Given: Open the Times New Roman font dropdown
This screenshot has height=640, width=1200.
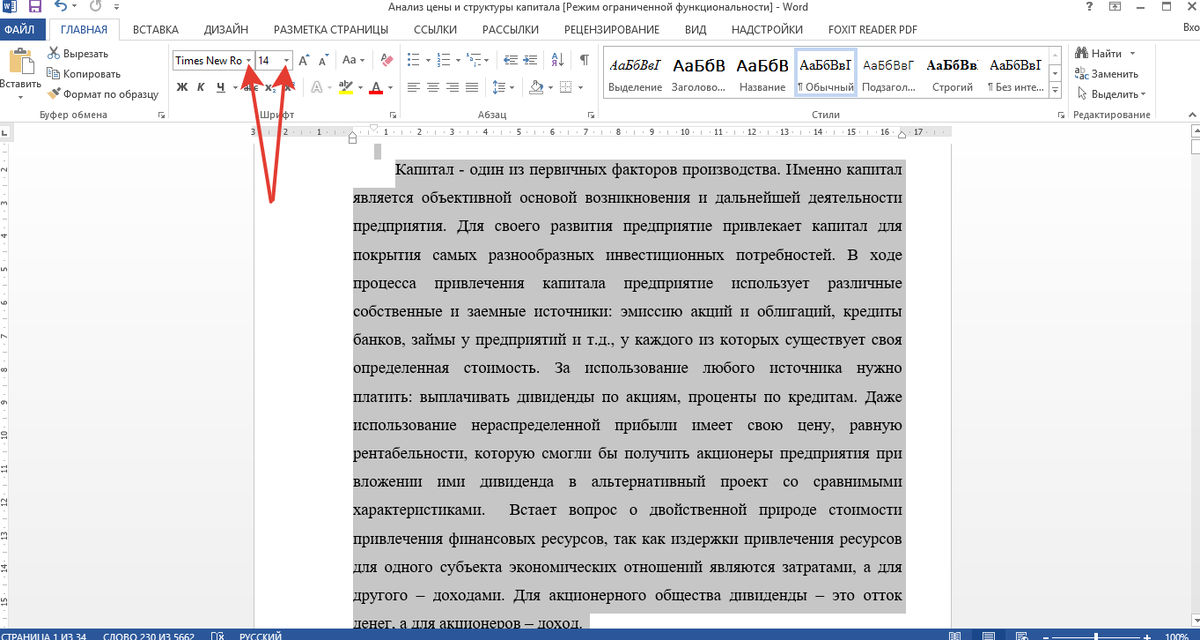Looking at the screenshot, I should 249,61.
